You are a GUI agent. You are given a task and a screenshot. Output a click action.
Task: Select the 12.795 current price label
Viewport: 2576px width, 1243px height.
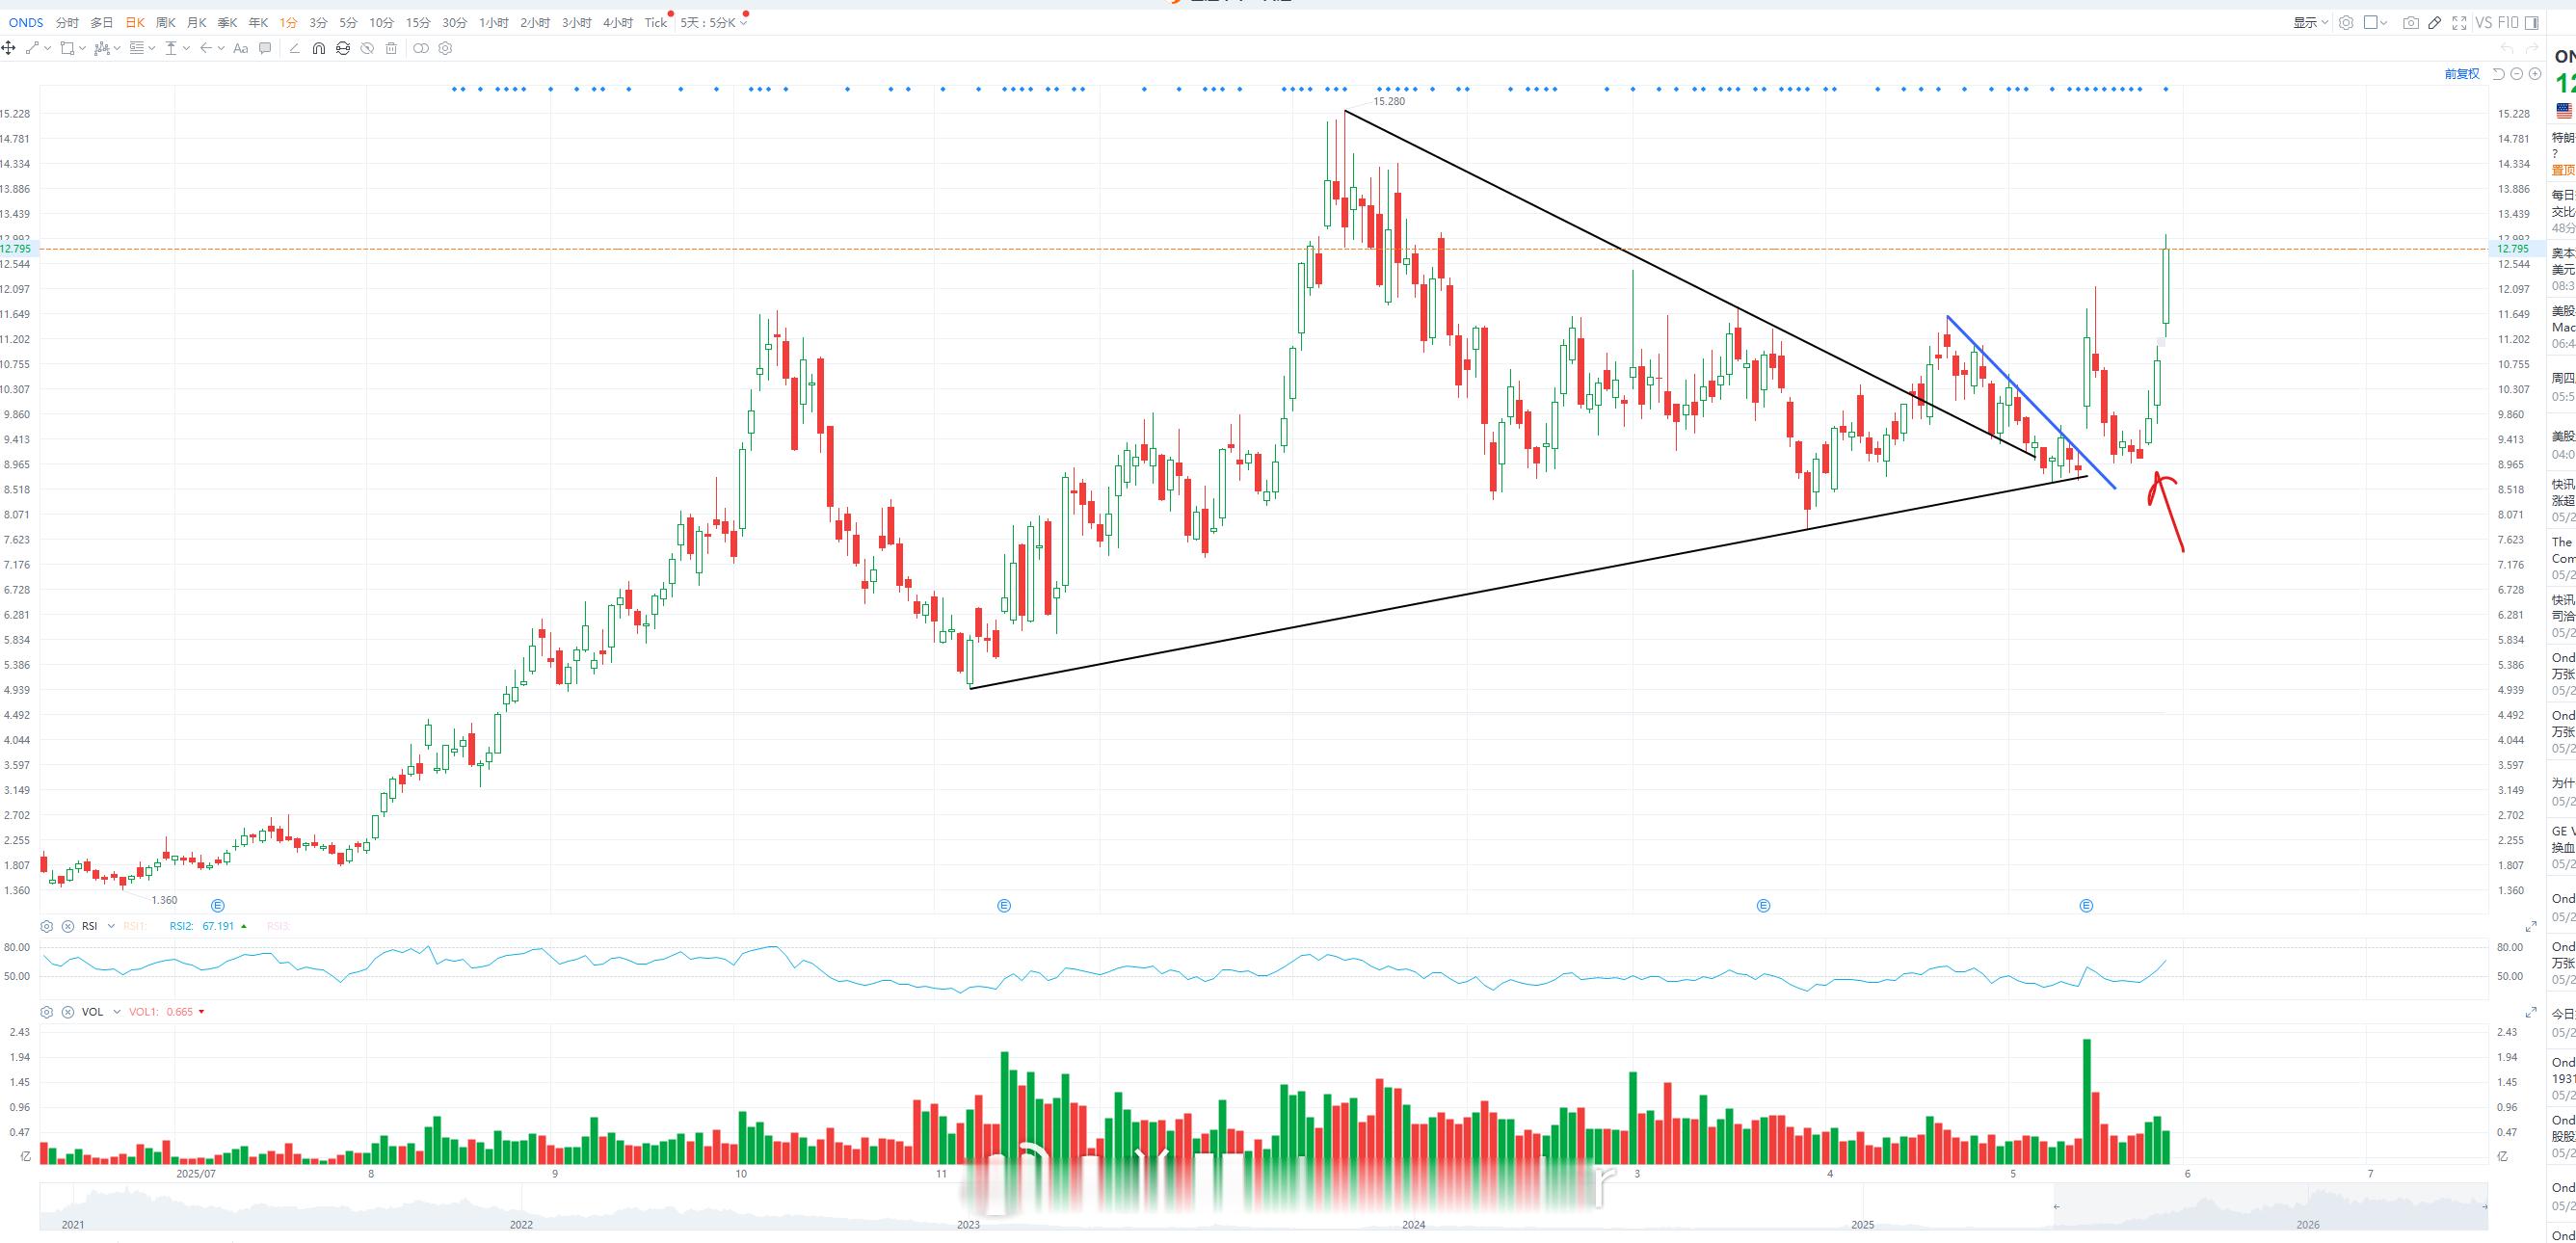pos(2513,249)
